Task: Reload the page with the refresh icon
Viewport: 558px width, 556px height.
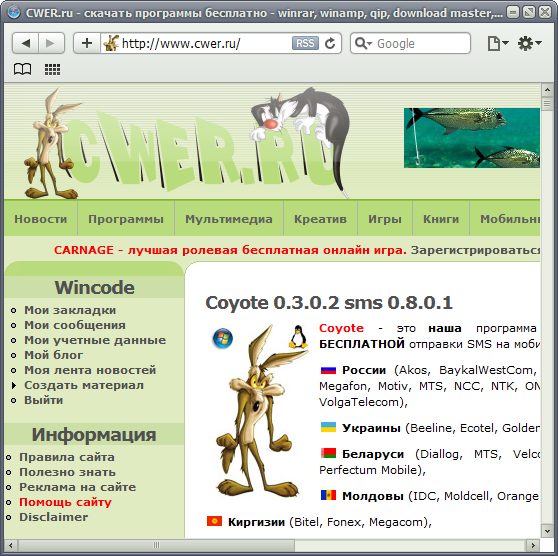Action: pyautogui.click(x=330, y=43)
